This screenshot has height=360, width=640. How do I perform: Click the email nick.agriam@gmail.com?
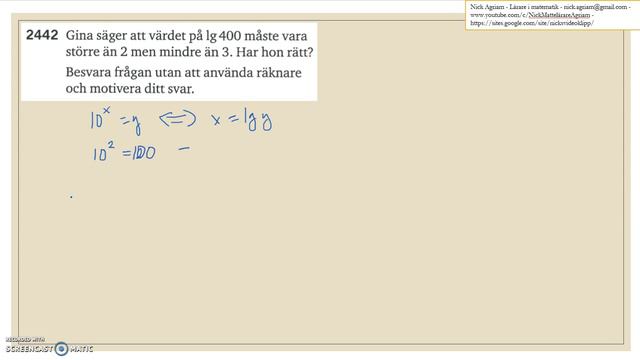pyautogui.click(x=595, y=7)
